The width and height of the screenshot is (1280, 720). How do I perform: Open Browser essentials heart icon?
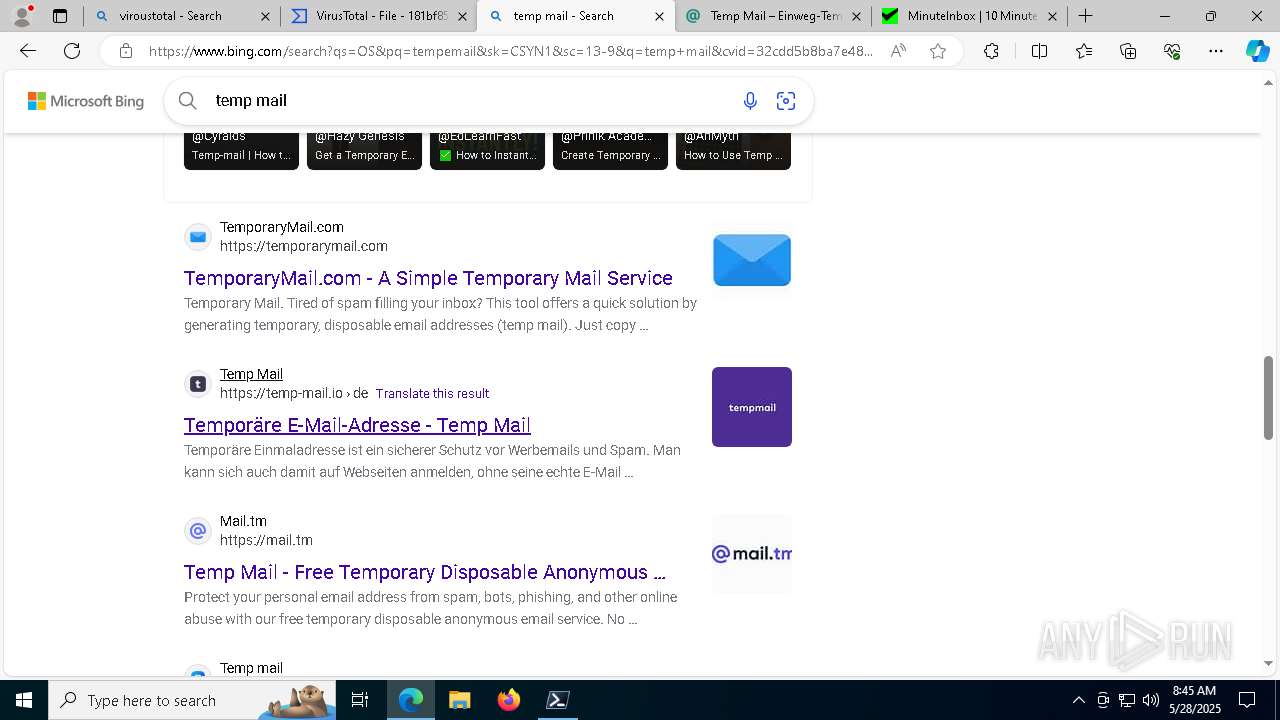(1172, 51)
